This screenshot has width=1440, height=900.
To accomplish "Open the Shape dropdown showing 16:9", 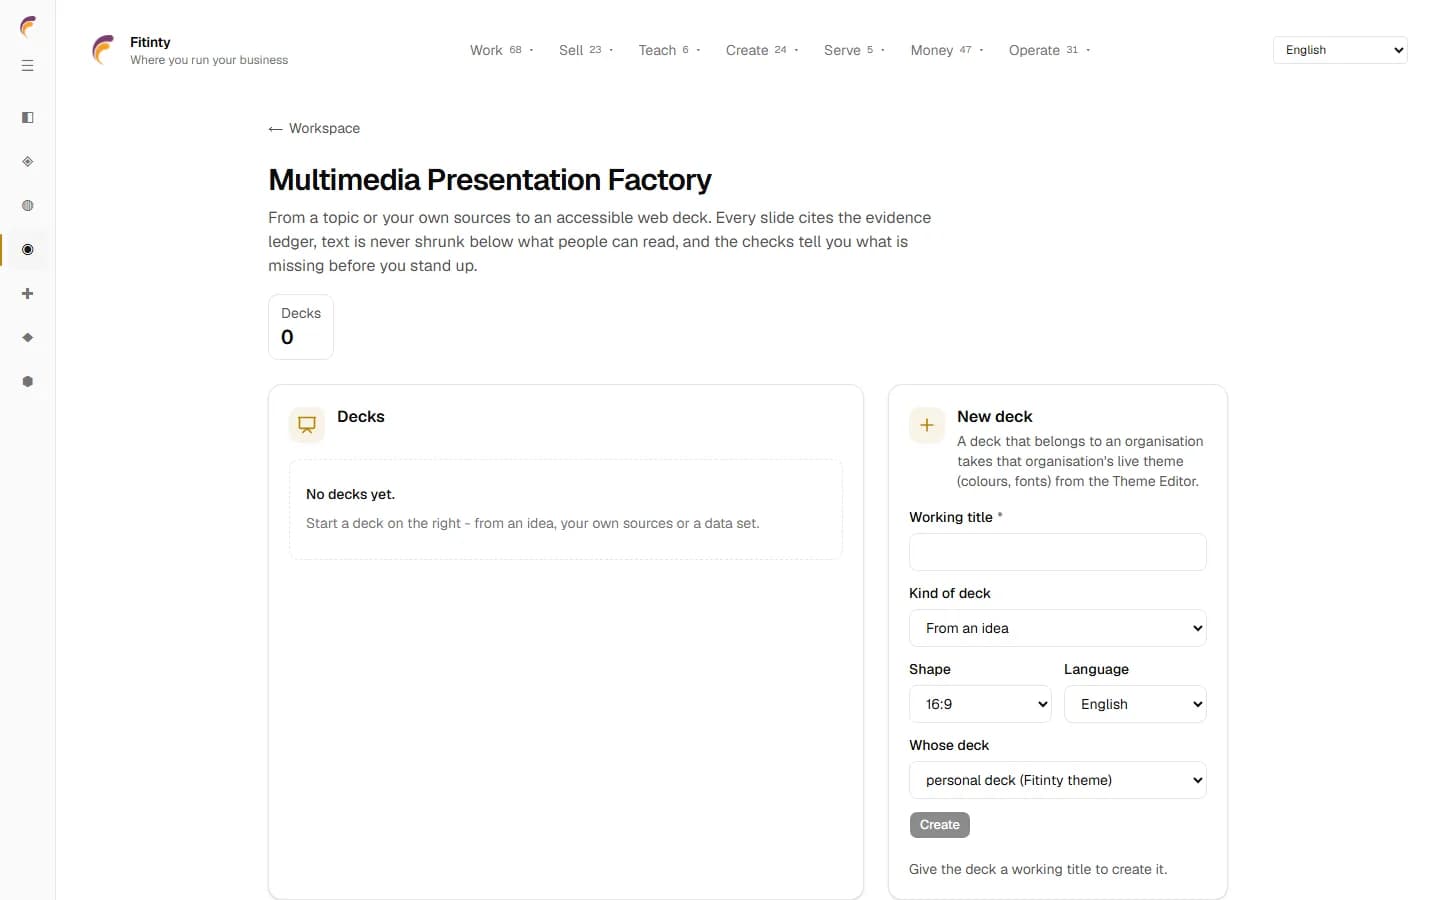I will (x=980, y=704).
